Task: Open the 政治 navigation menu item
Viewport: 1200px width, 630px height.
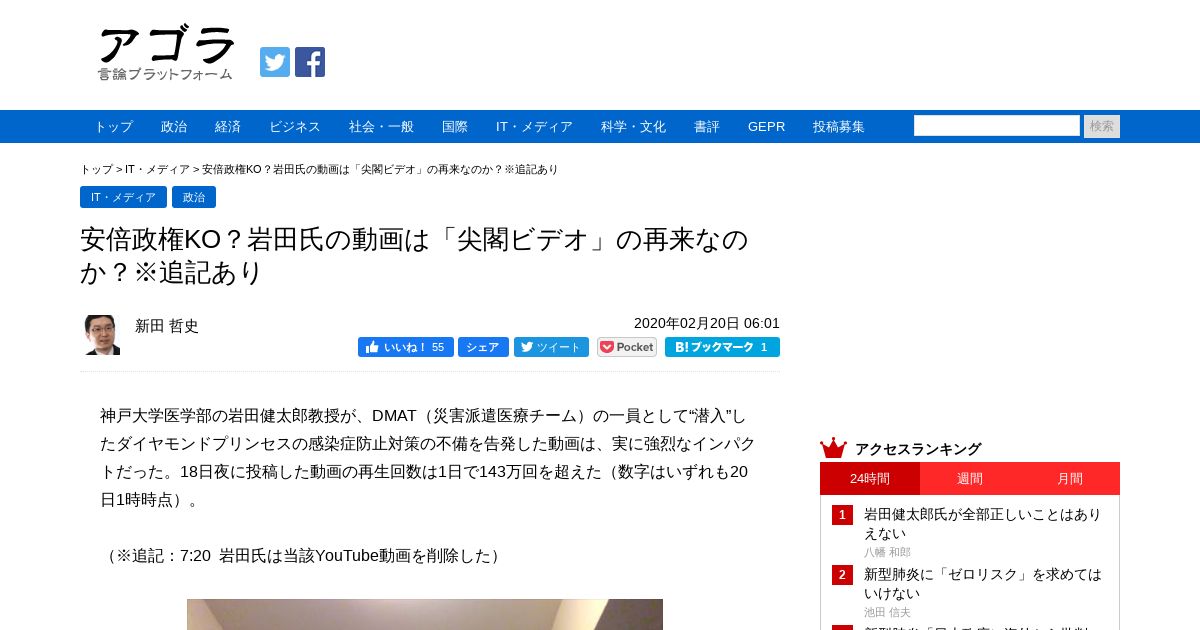Action: (174, 127)
